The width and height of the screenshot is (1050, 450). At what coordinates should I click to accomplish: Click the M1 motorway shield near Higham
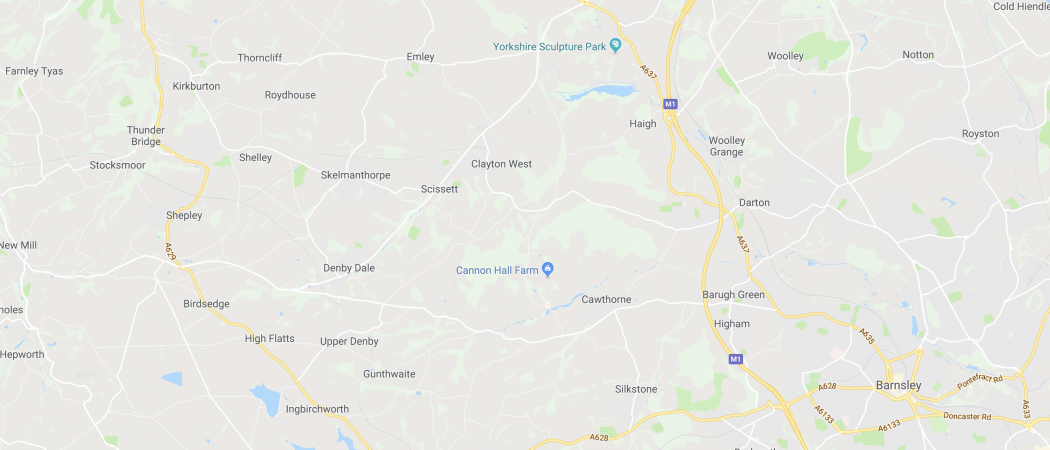click(736, 360)
